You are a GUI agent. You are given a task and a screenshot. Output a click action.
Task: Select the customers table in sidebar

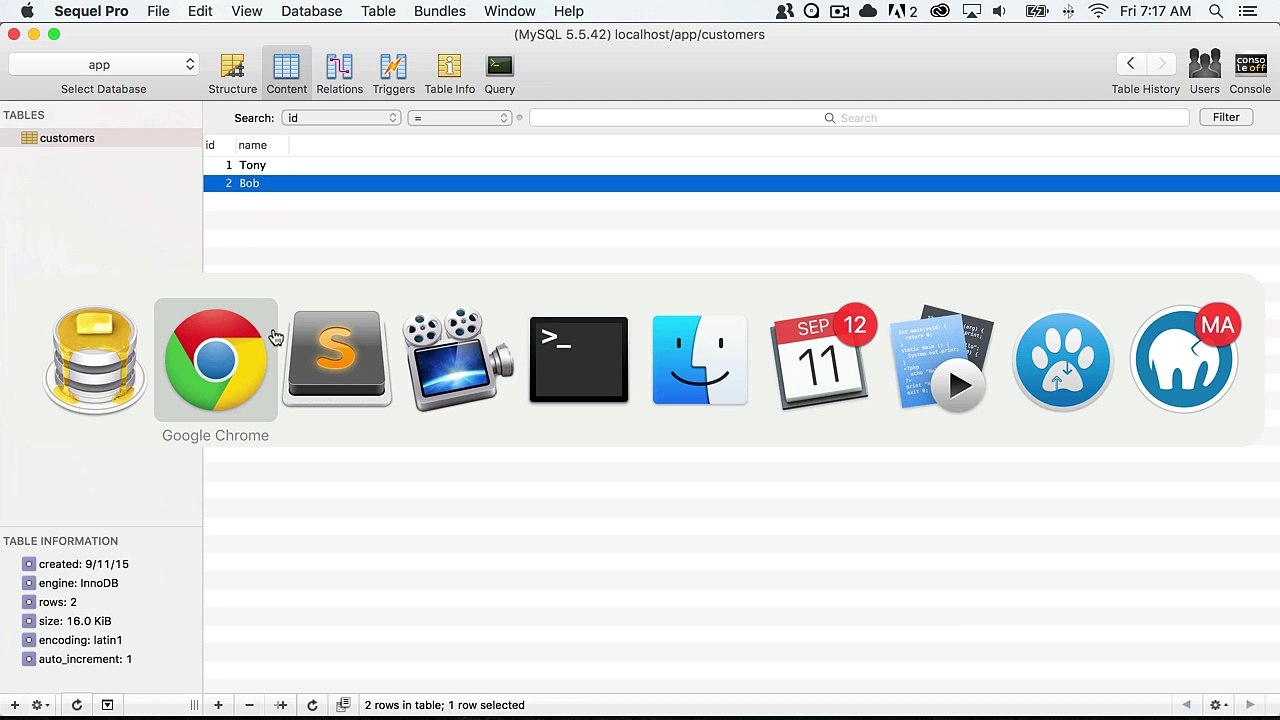coord(101,138)
